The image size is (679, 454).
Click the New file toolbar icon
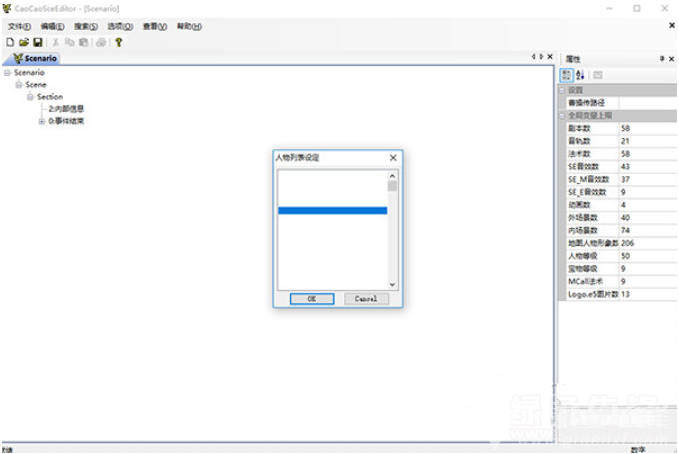tap(10, 42)
